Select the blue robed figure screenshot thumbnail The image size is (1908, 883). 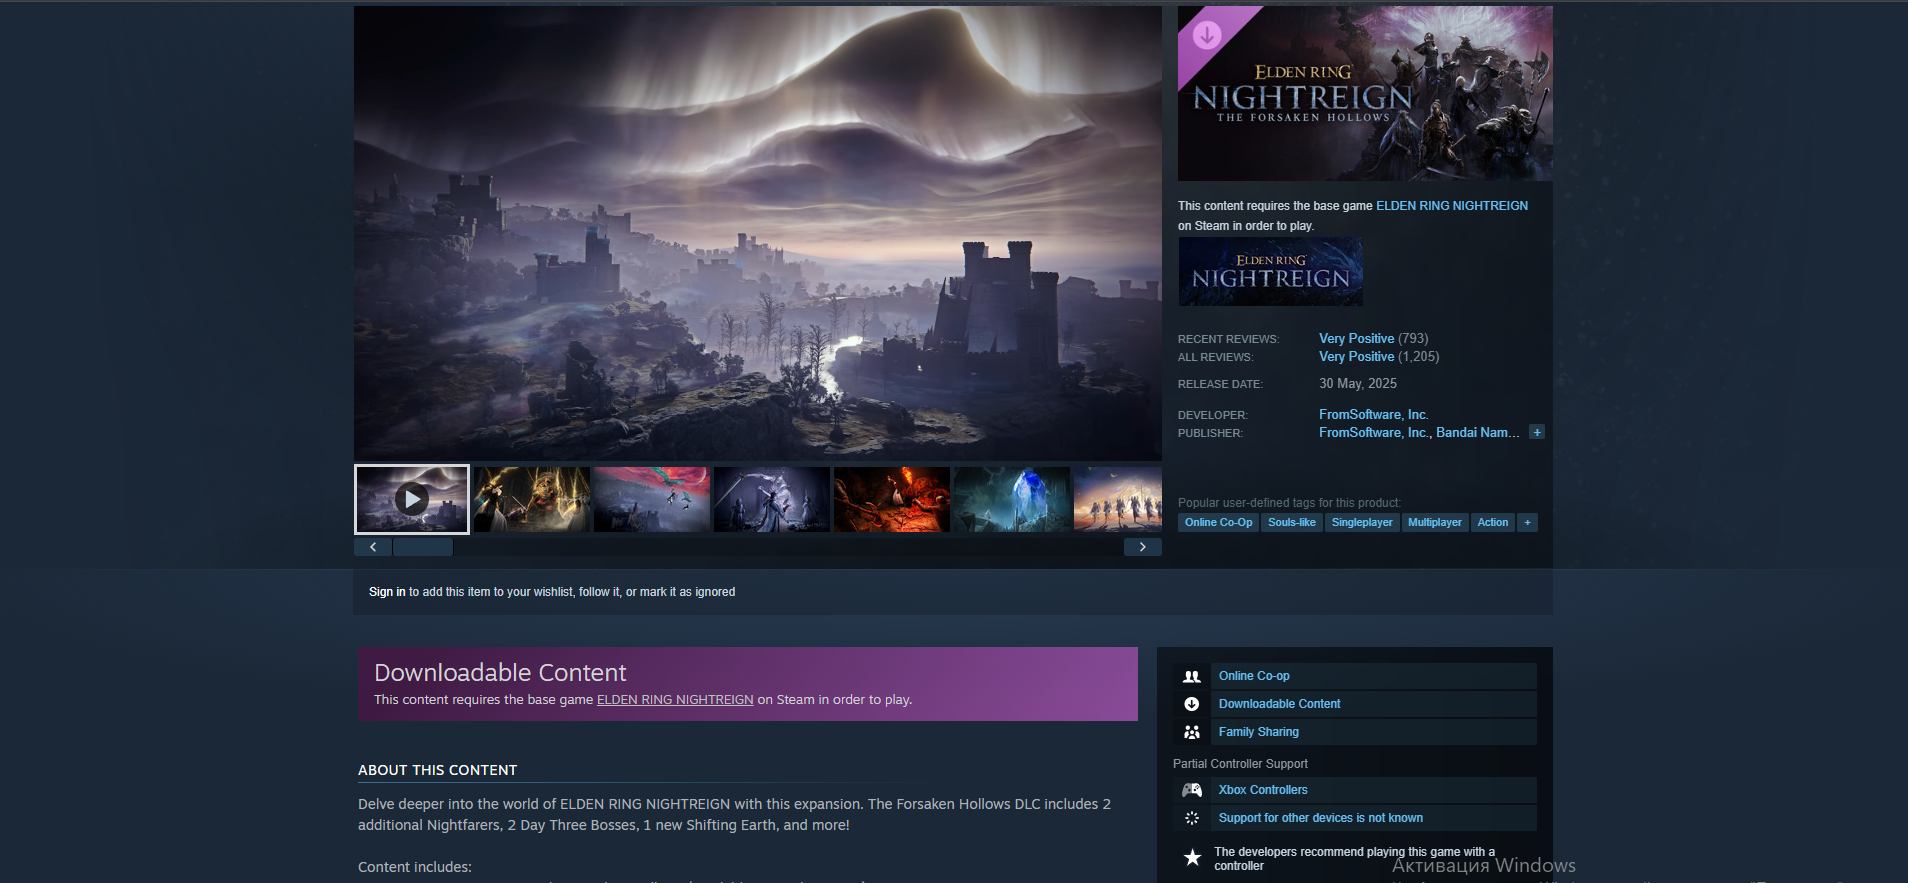pyautogui.click(x=772, y=499)
